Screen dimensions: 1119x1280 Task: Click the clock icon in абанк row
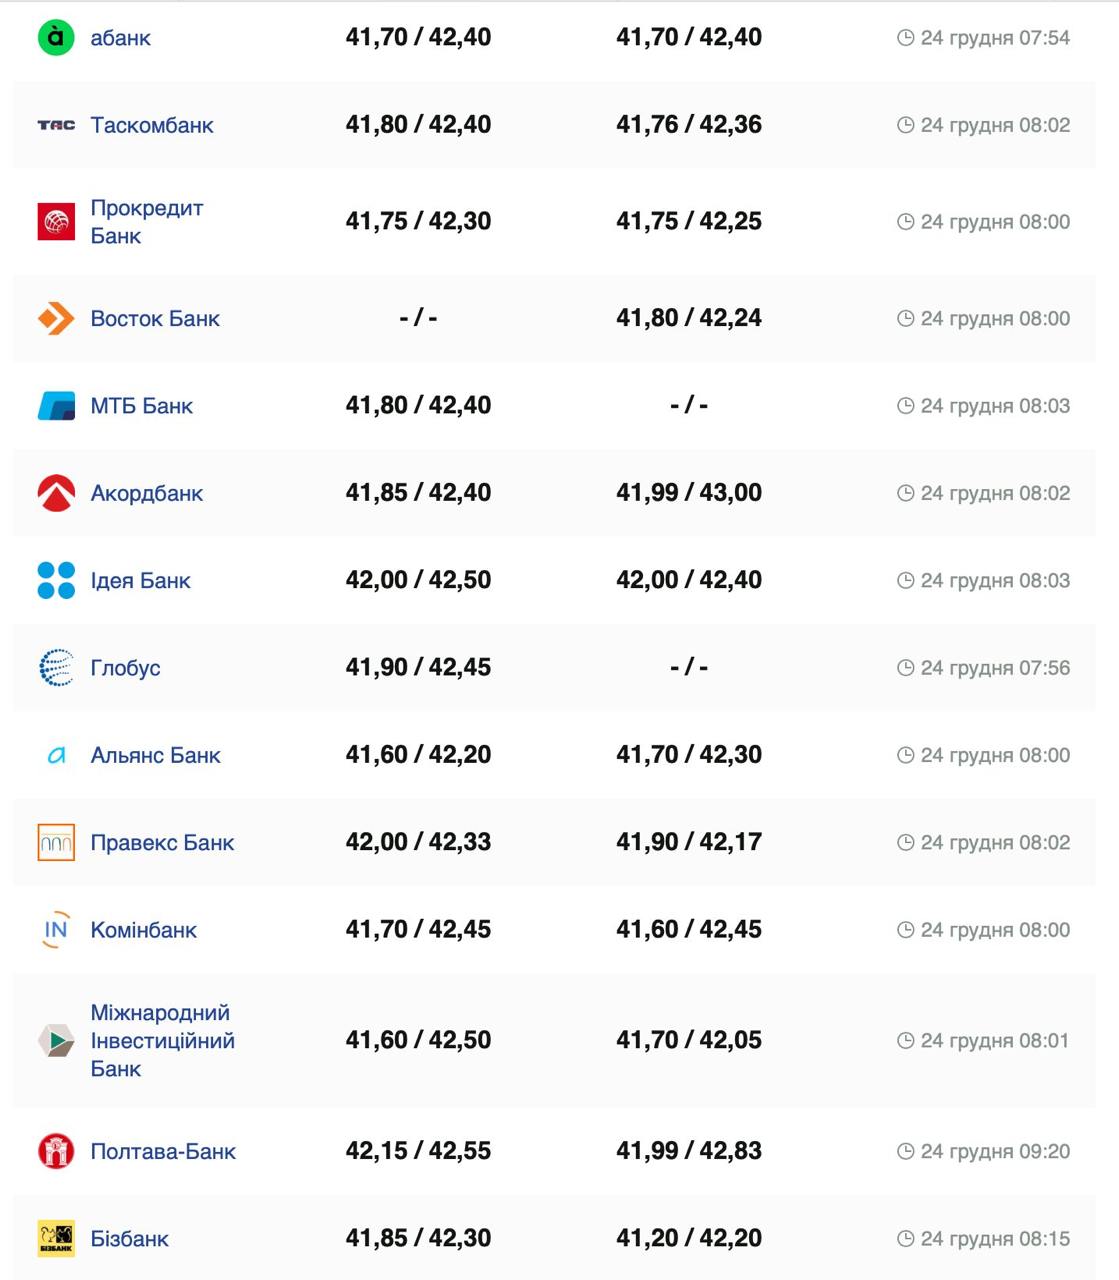[x=906, y=38]
